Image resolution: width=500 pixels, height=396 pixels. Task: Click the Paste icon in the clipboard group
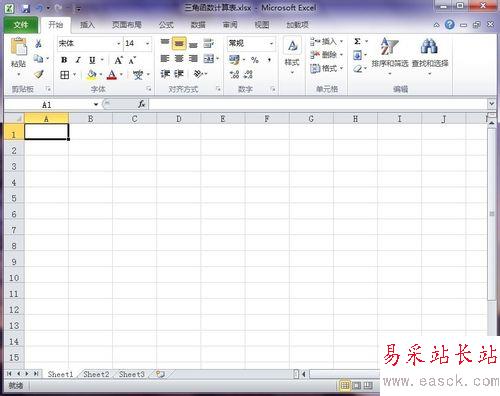pos(19,47)
